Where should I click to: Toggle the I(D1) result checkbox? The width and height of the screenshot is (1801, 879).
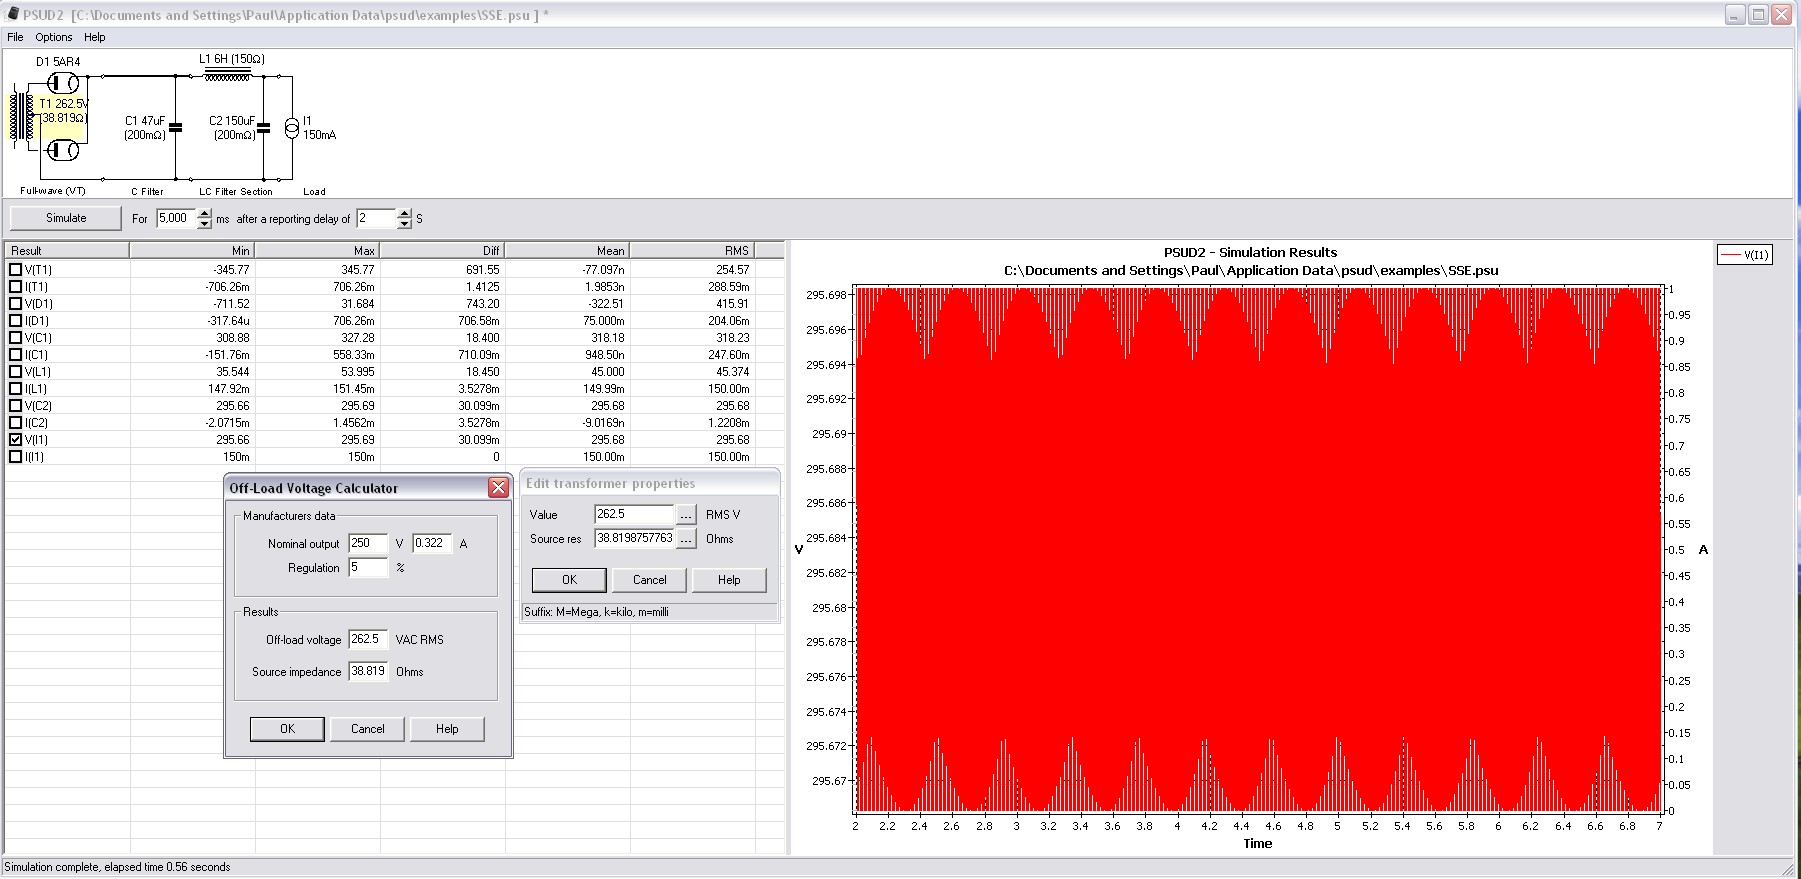[x=15, y=321]
